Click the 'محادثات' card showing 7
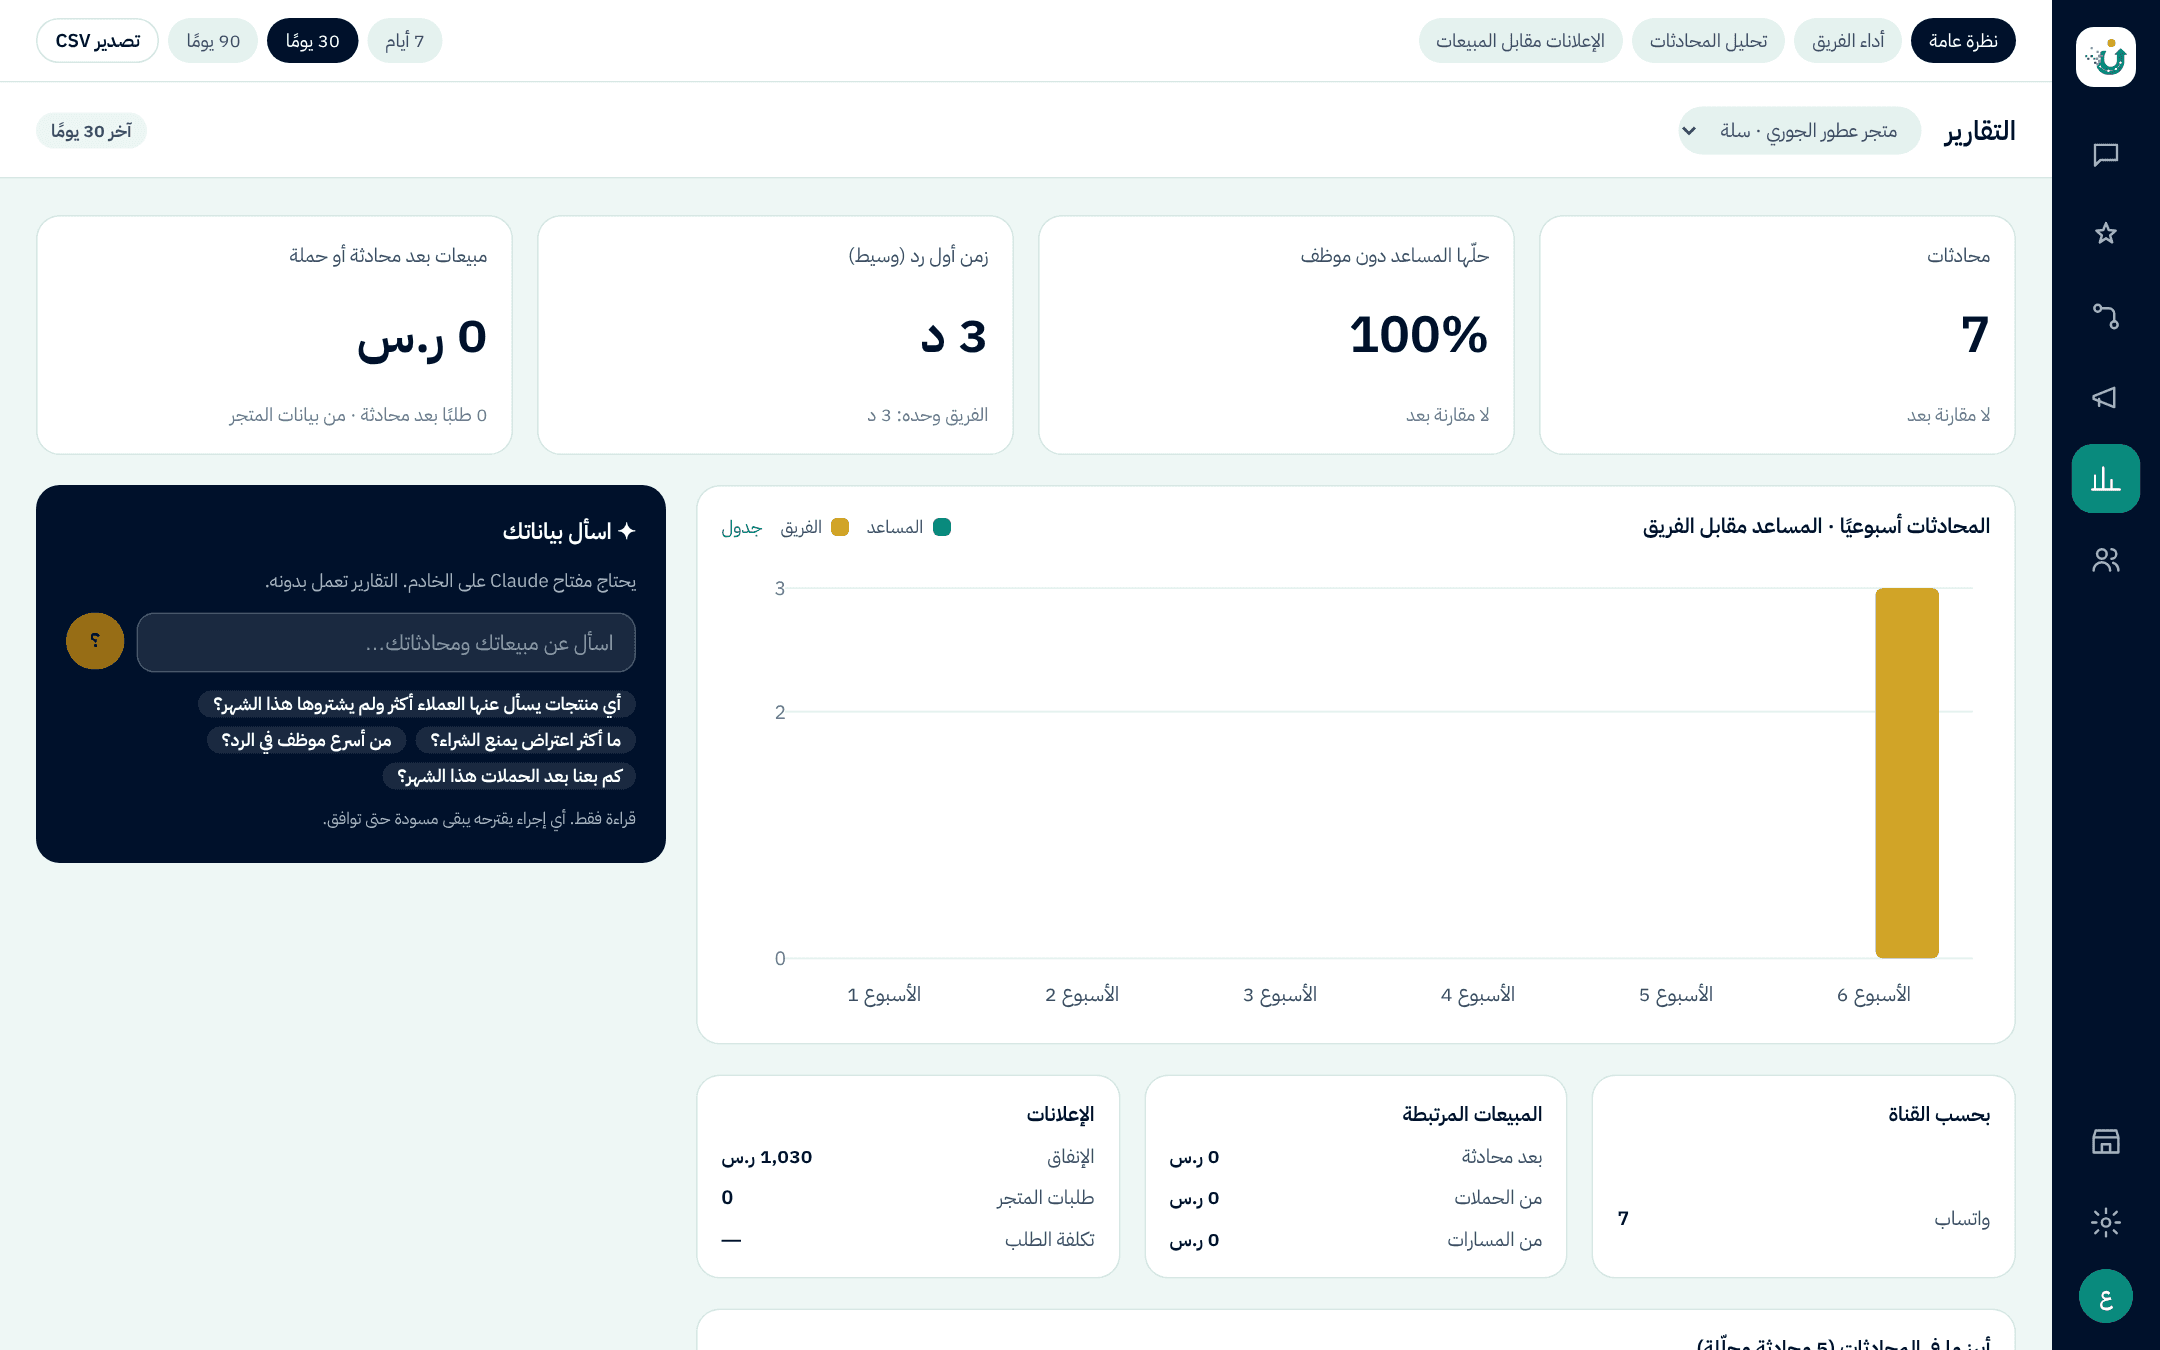Screen dimensions: 2160x1350 [x=1777, y=335]
